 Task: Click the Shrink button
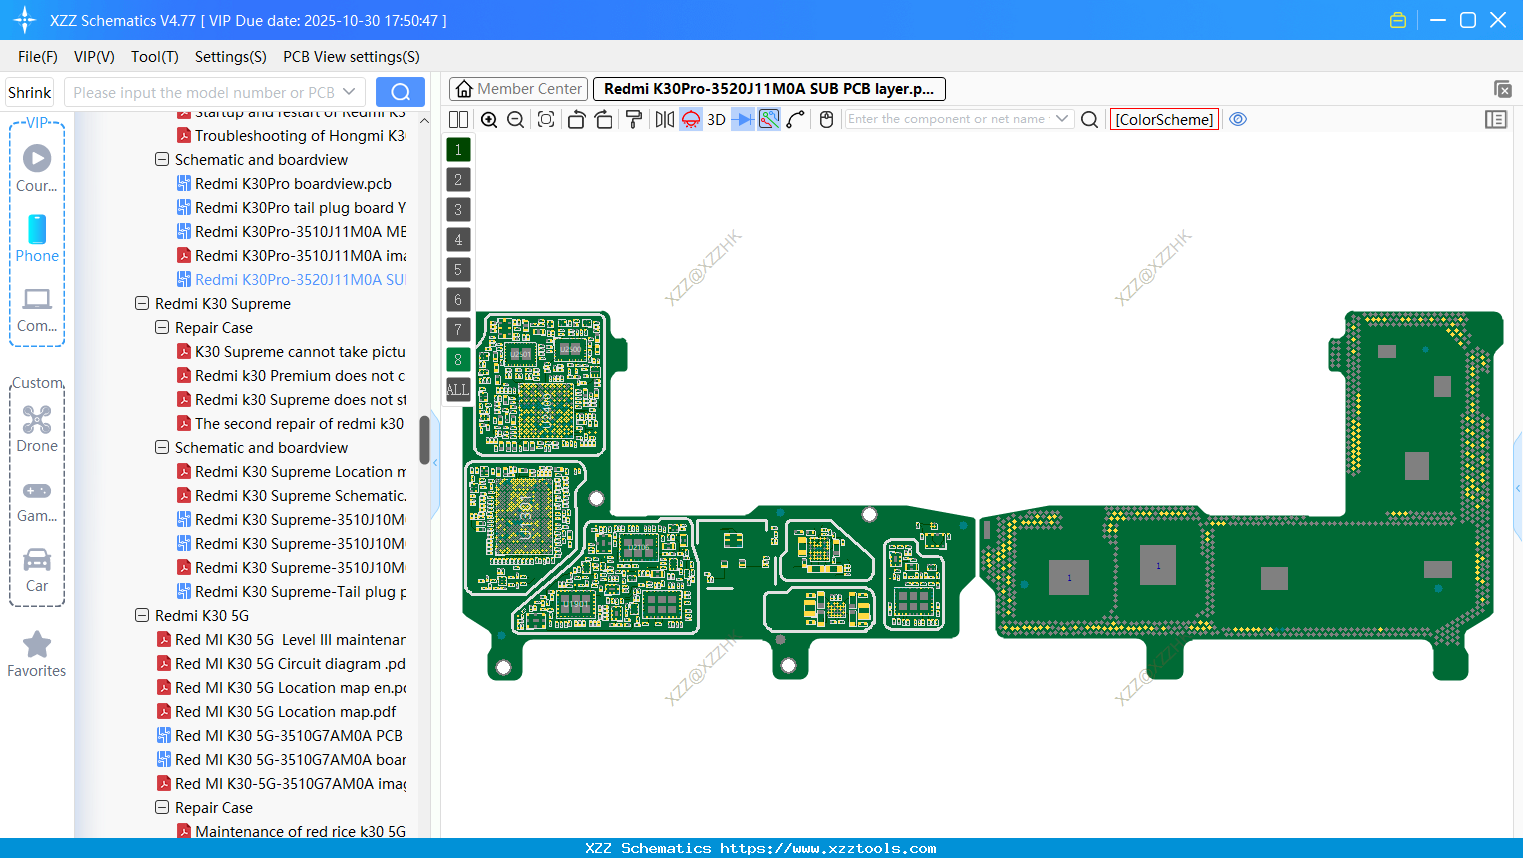29,91
